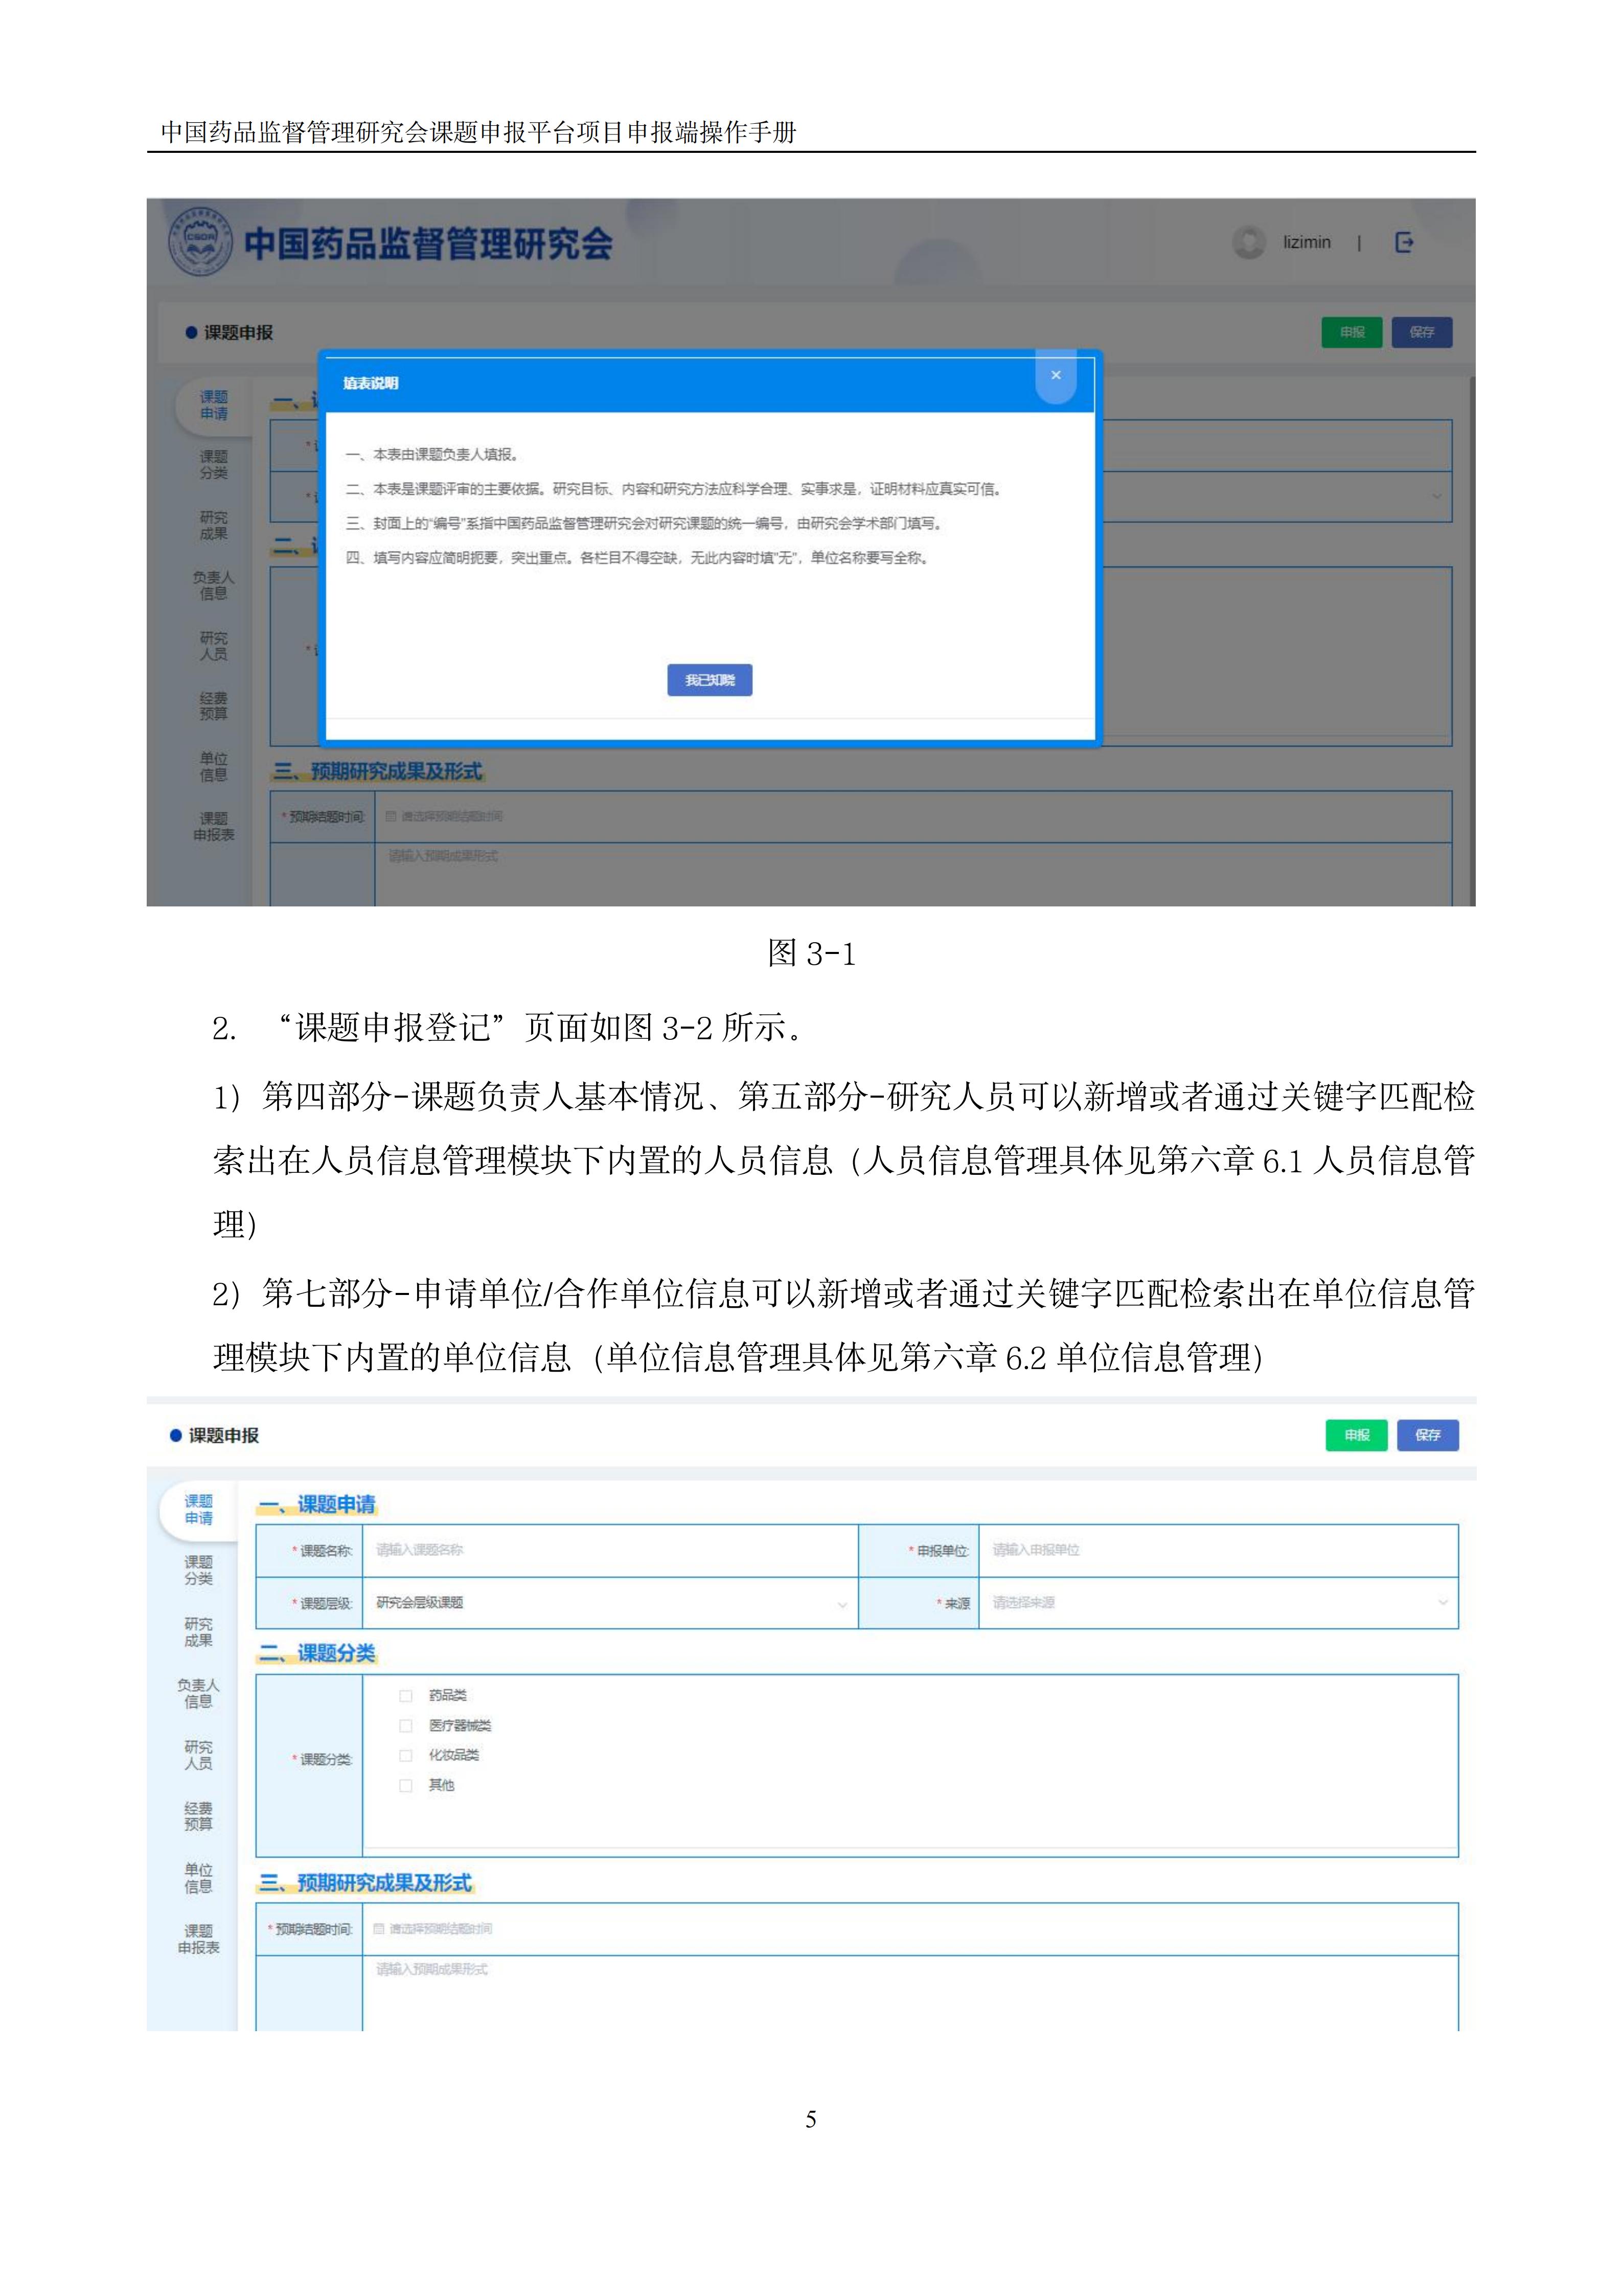Click the logout icon beside lizimin
Screen dimensions: 1623x2296
pyautogui.click(x=1404, y=242)
